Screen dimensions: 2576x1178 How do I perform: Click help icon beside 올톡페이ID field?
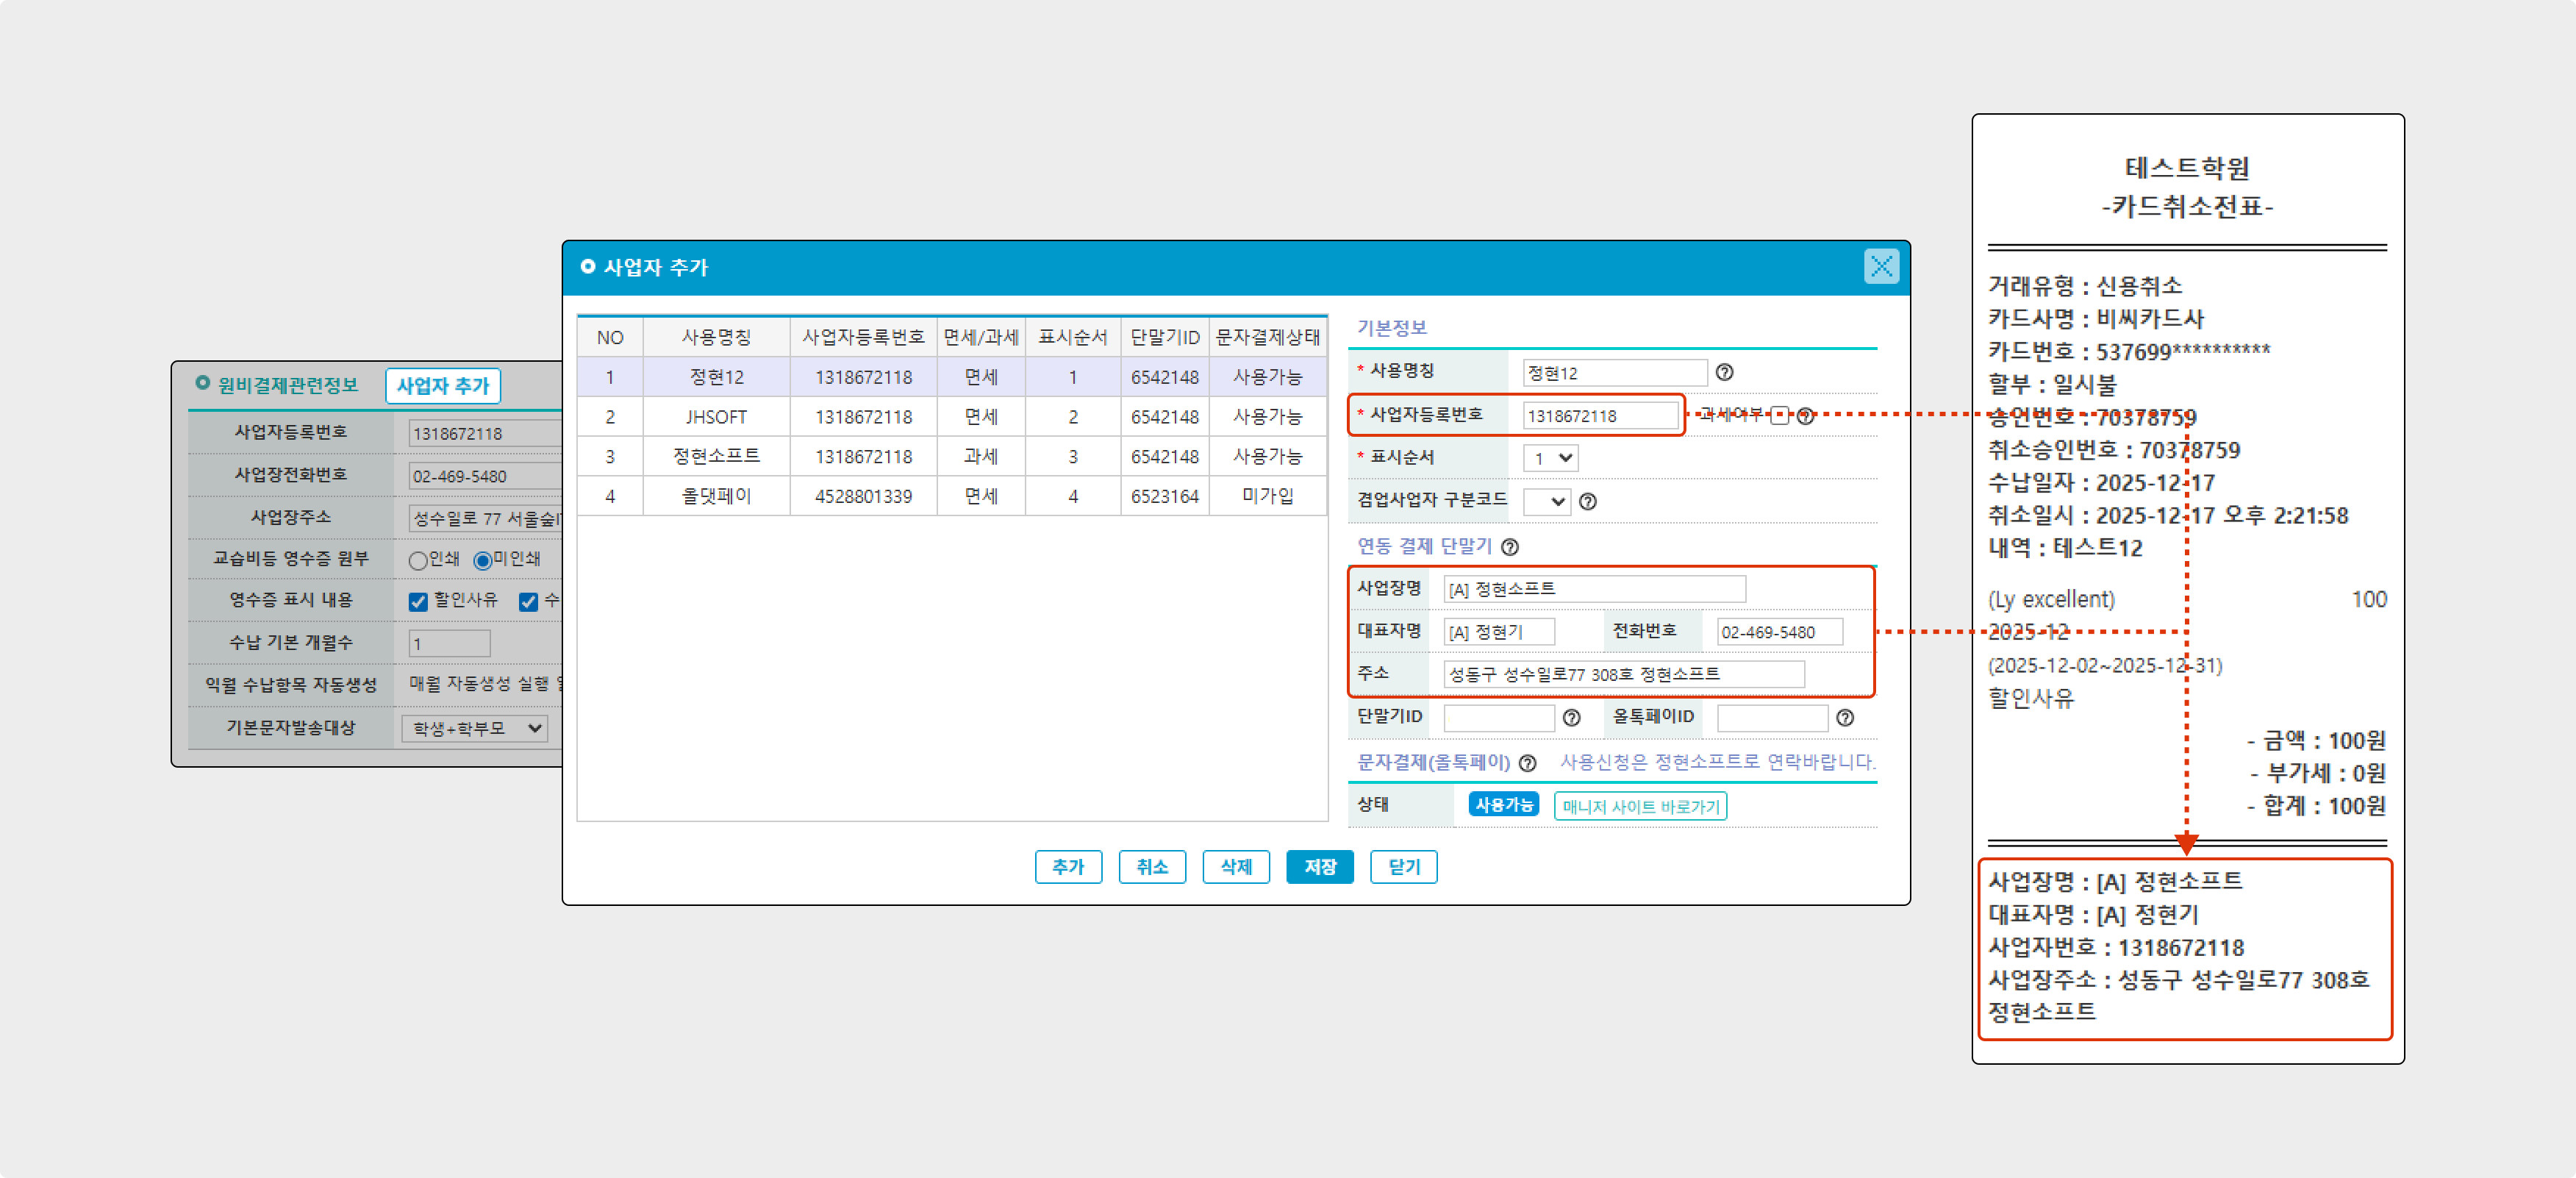[1845, 717]
